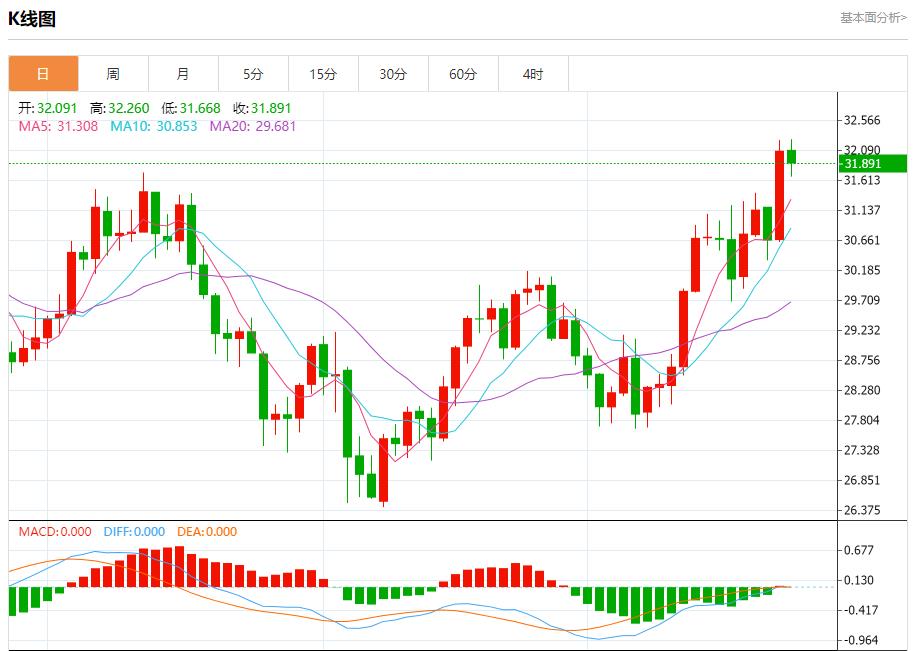Click the MA5 indicator value label

58,126
